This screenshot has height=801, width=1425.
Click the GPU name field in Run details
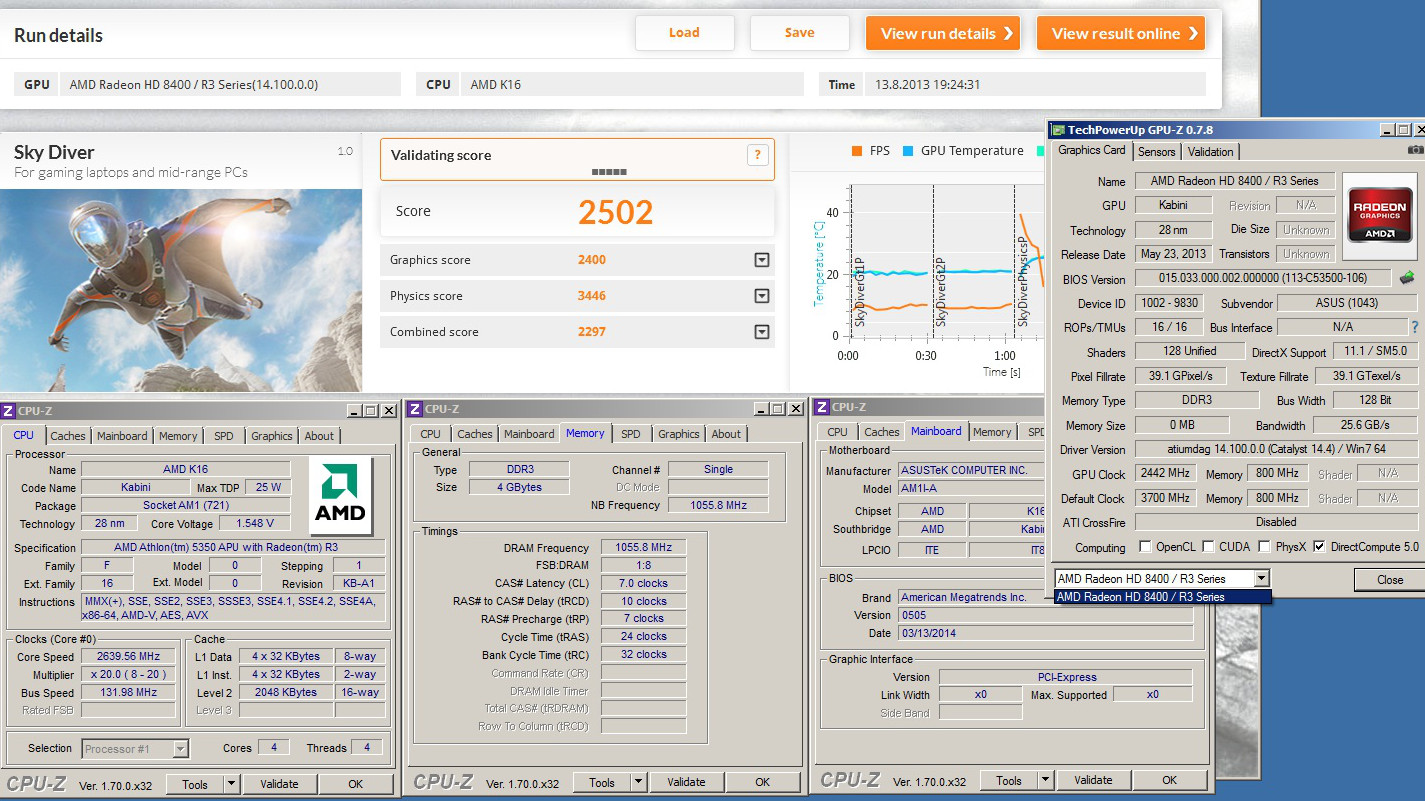[230, 85]
